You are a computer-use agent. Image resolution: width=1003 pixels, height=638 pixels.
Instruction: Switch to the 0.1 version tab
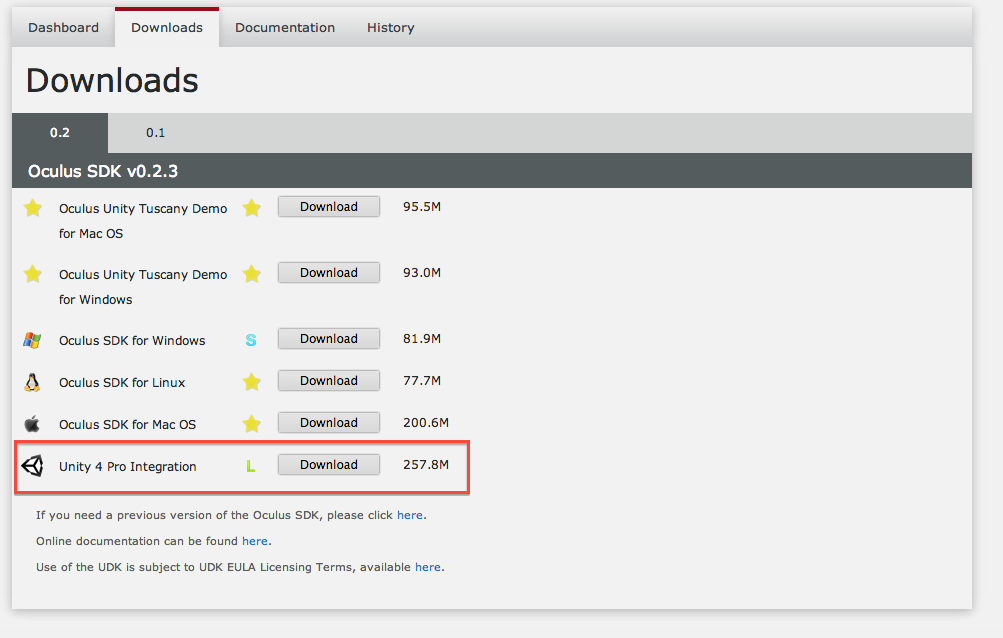point(155,133)
